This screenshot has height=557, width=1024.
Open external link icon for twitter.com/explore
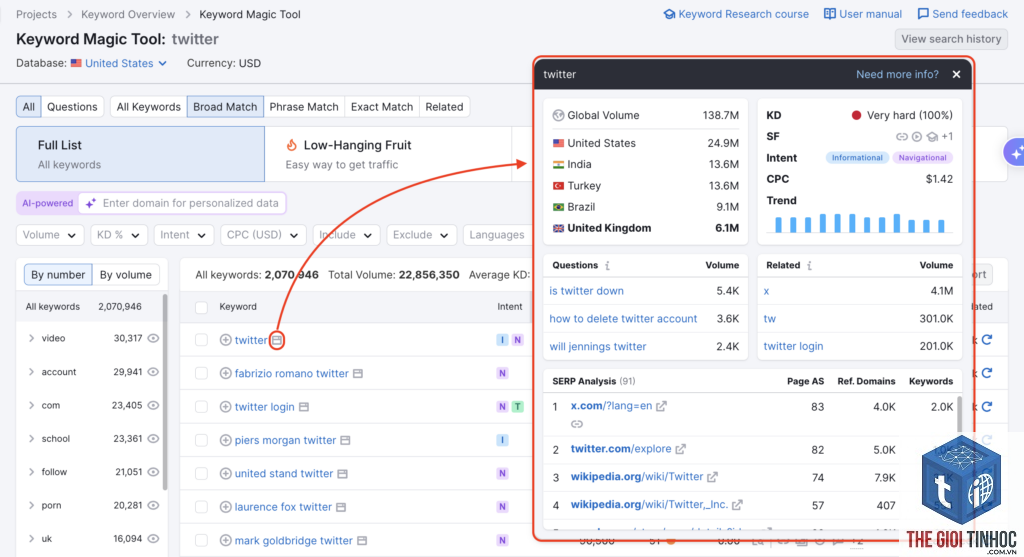[680, 449]
